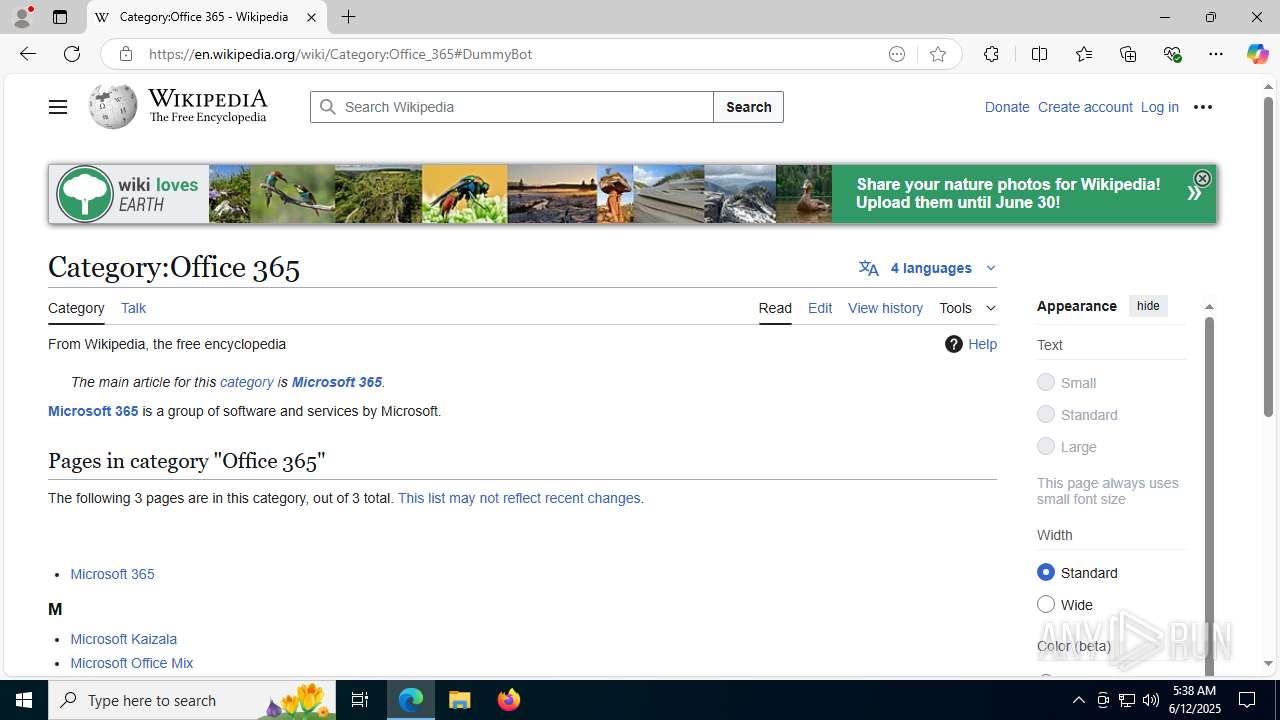Select the Standard width radio

tap(1046, 572)
